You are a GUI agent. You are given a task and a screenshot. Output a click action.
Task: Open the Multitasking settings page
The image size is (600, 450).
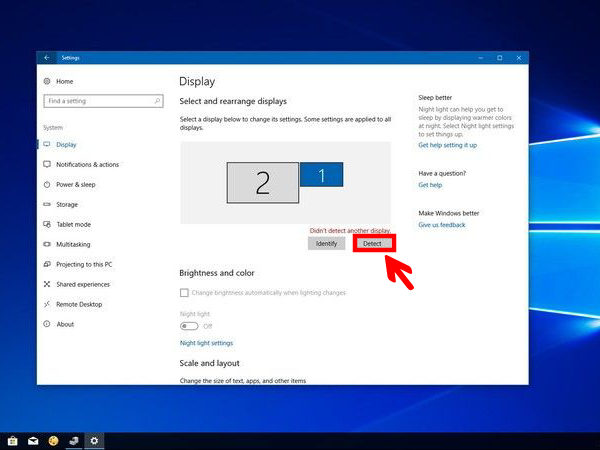pyautogui.click(x=72, y=244)
